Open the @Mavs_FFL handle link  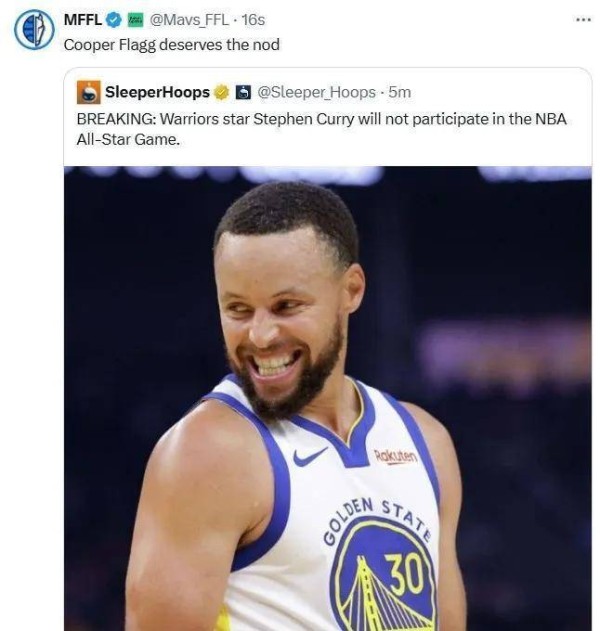187,20
